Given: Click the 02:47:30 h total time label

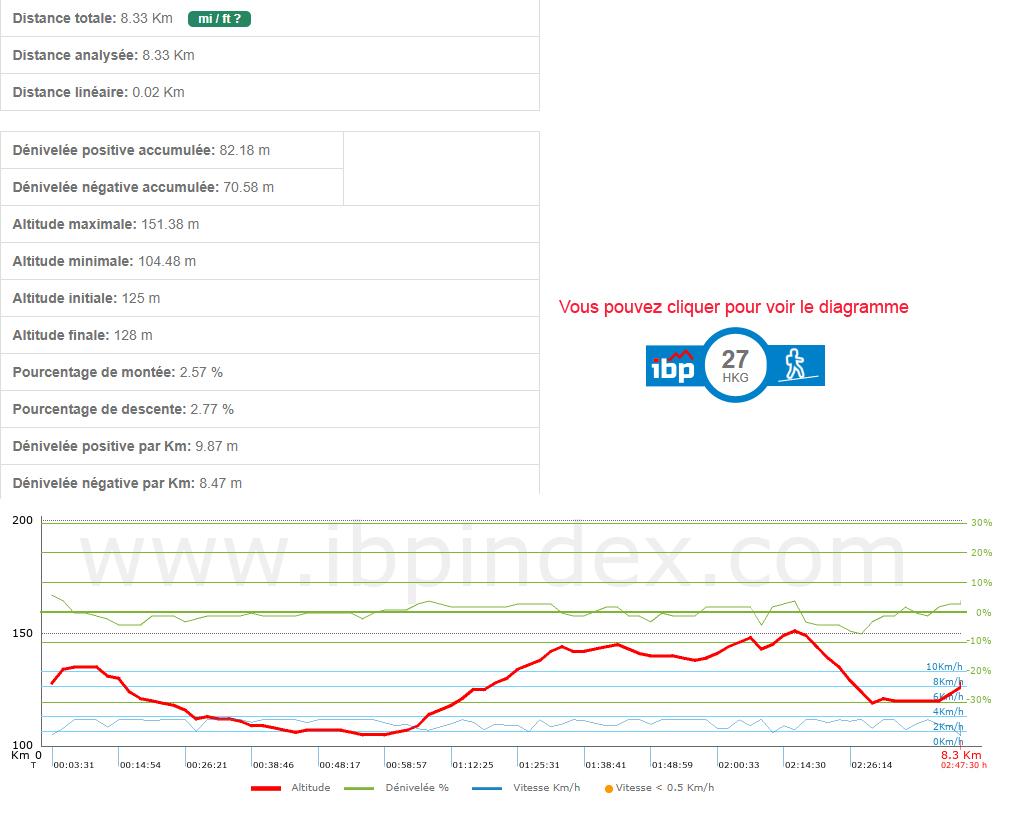Looking at the screenshot, I should (x=963, y=766).
